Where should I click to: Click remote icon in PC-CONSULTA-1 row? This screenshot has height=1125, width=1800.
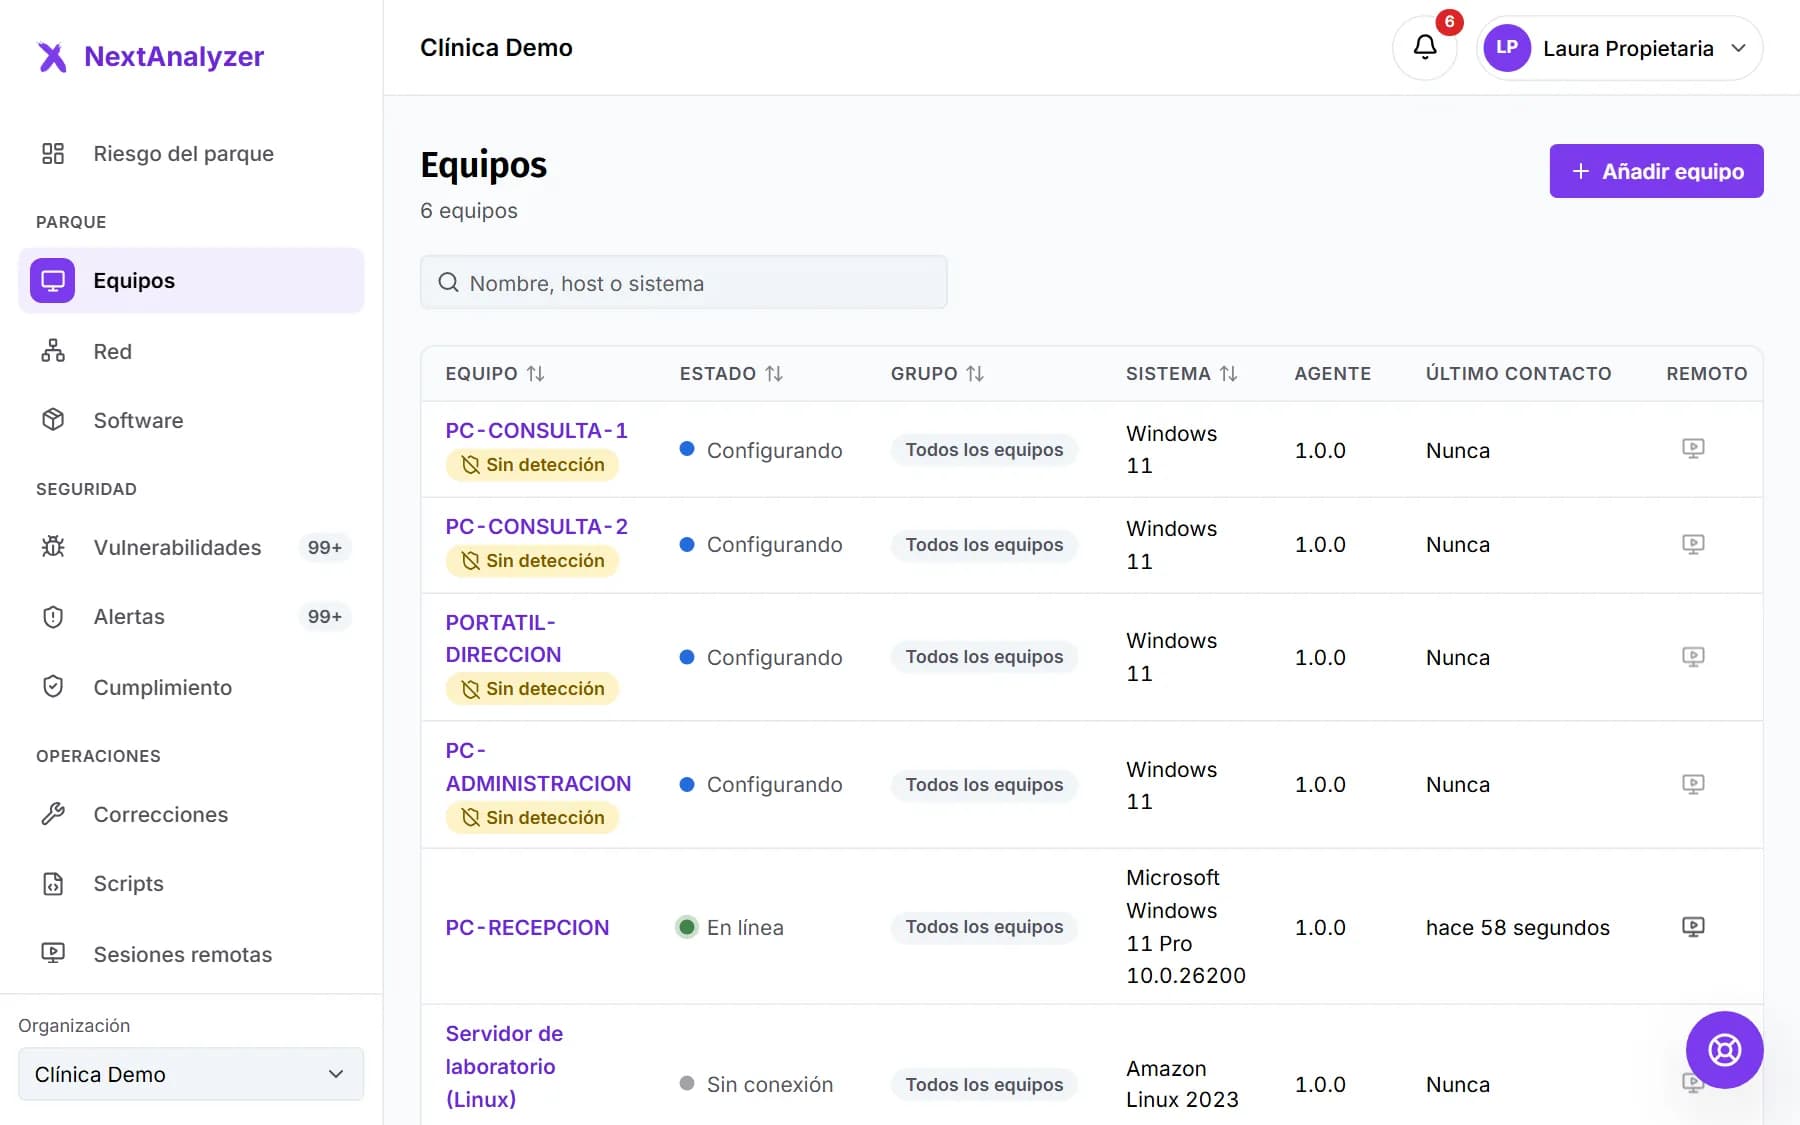(1693, 449)
